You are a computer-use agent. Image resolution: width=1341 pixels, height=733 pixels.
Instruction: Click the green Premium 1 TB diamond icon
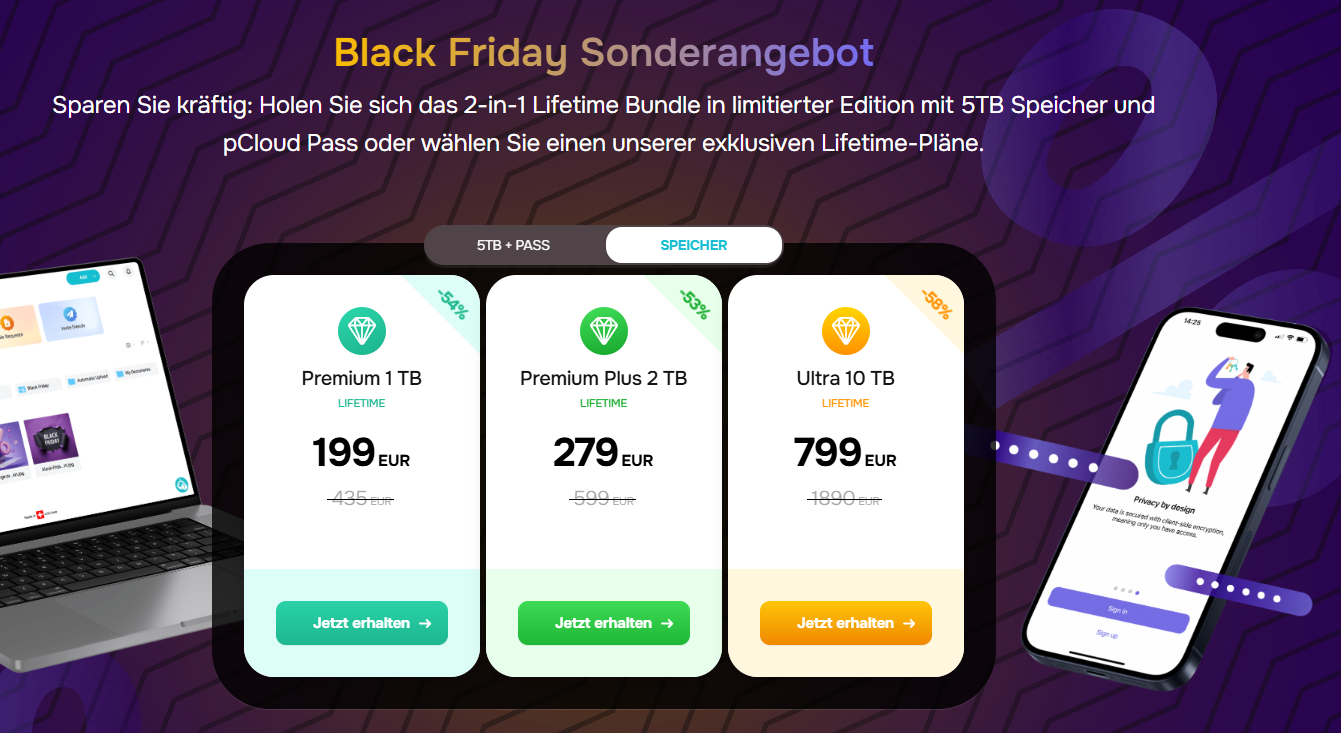(362, 330)
